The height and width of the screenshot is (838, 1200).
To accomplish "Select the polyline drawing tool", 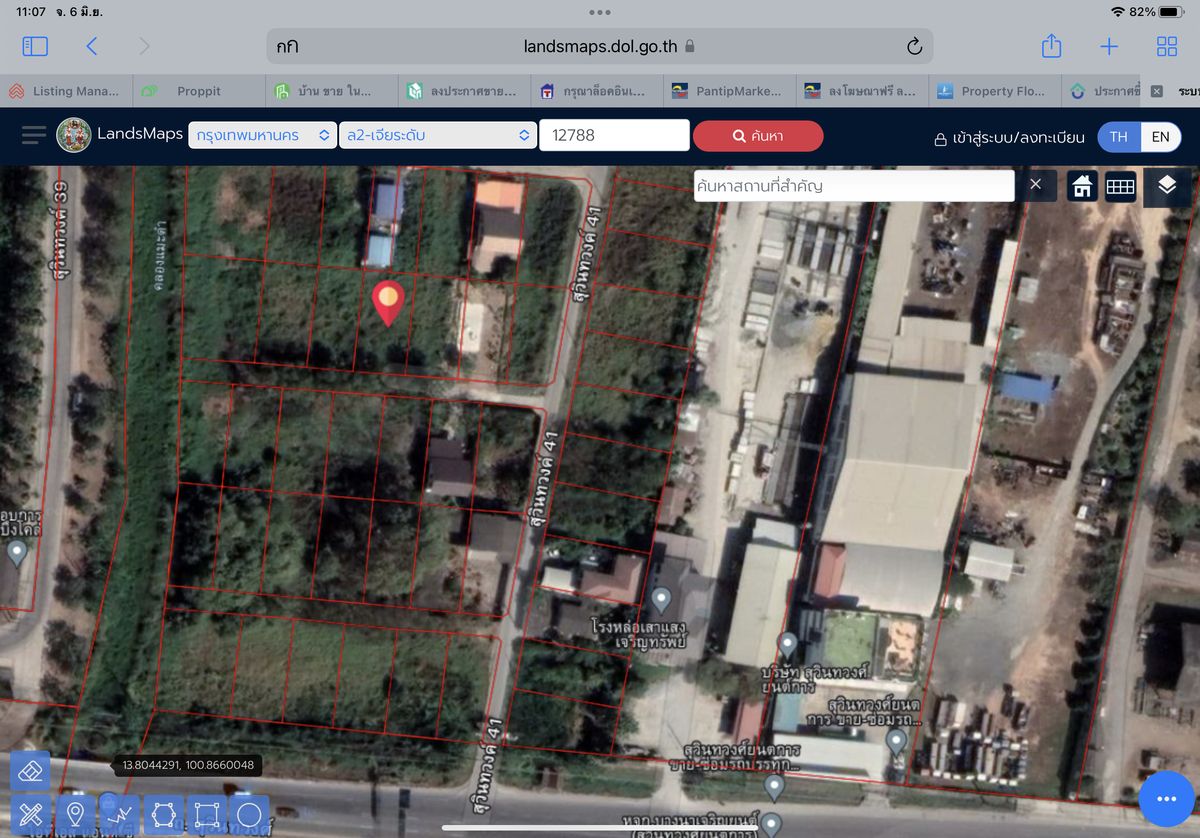I will (x=118, y=814).
